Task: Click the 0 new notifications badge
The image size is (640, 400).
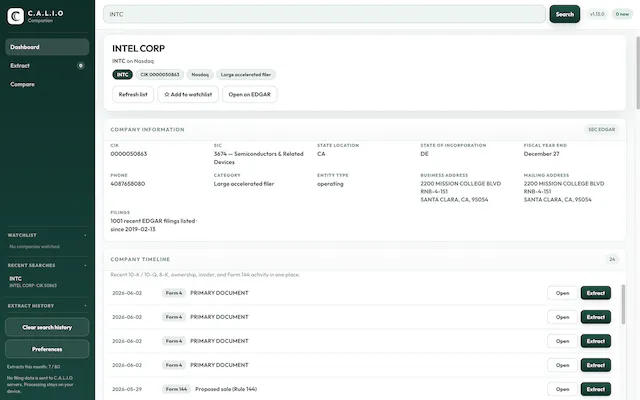Action: [x=622, y=14]
